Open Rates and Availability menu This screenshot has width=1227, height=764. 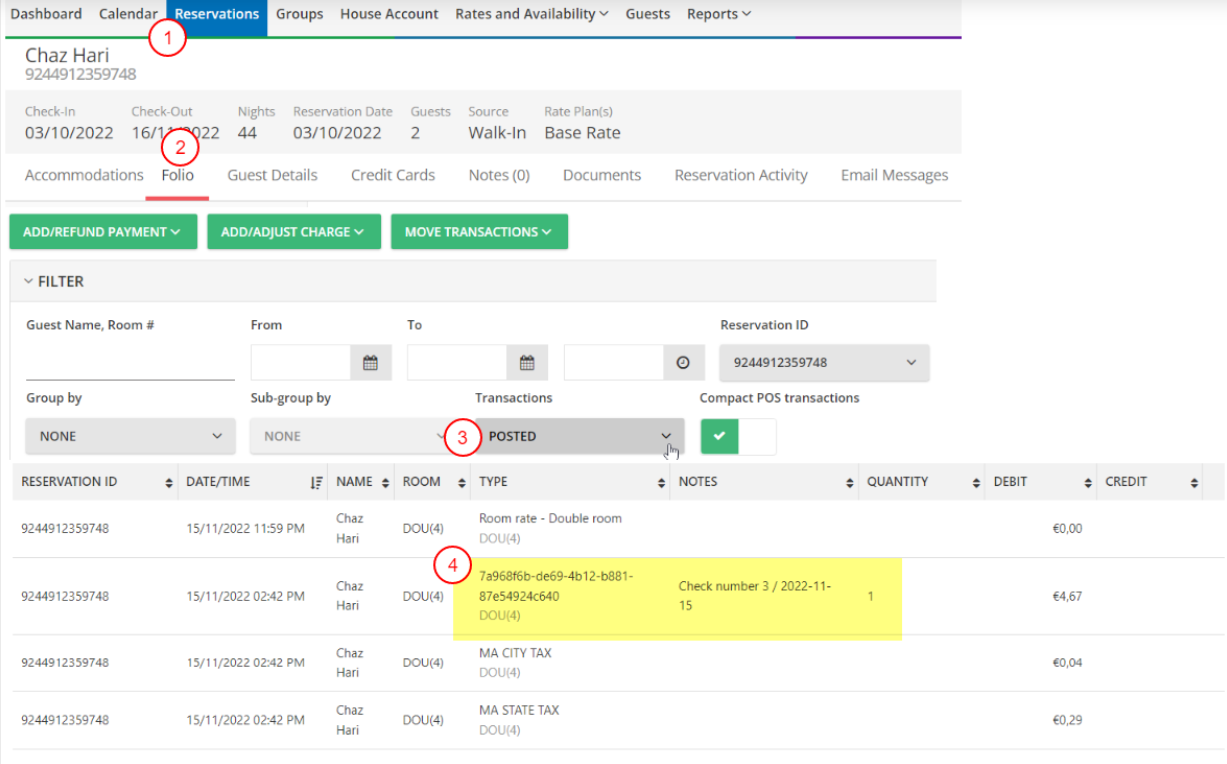[x=532, y=14]
